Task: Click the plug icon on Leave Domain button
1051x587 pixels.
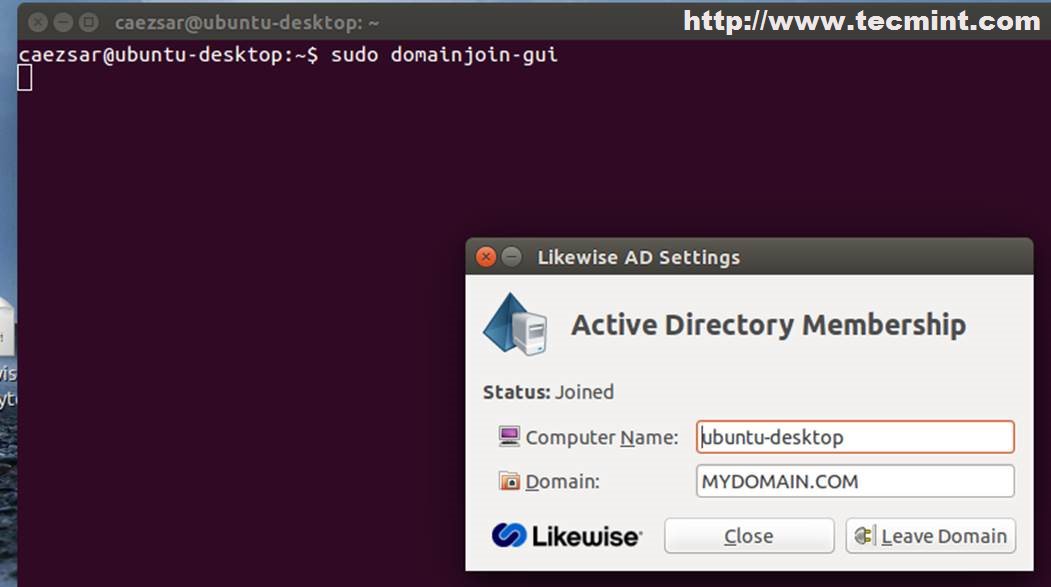Action: click(x=863, y=535)
